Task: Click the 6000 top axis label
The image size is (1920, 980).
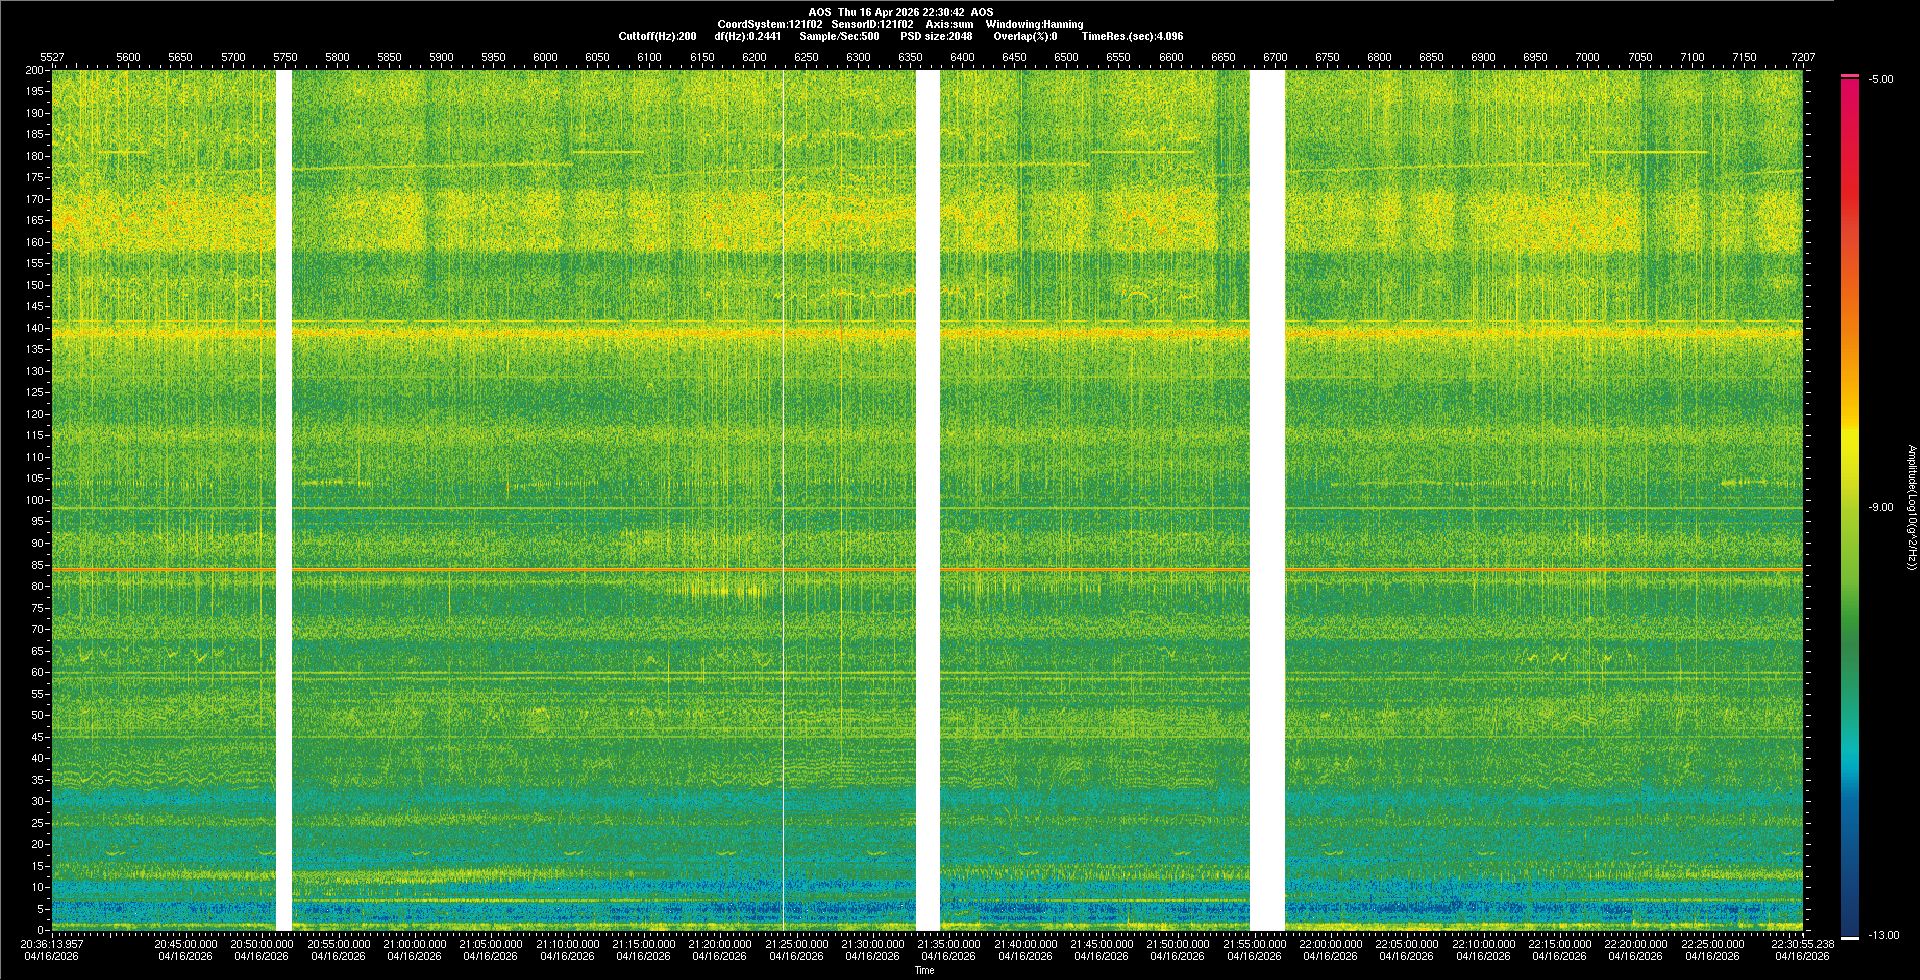Action: pyautogui.click(x=545, y=57)
